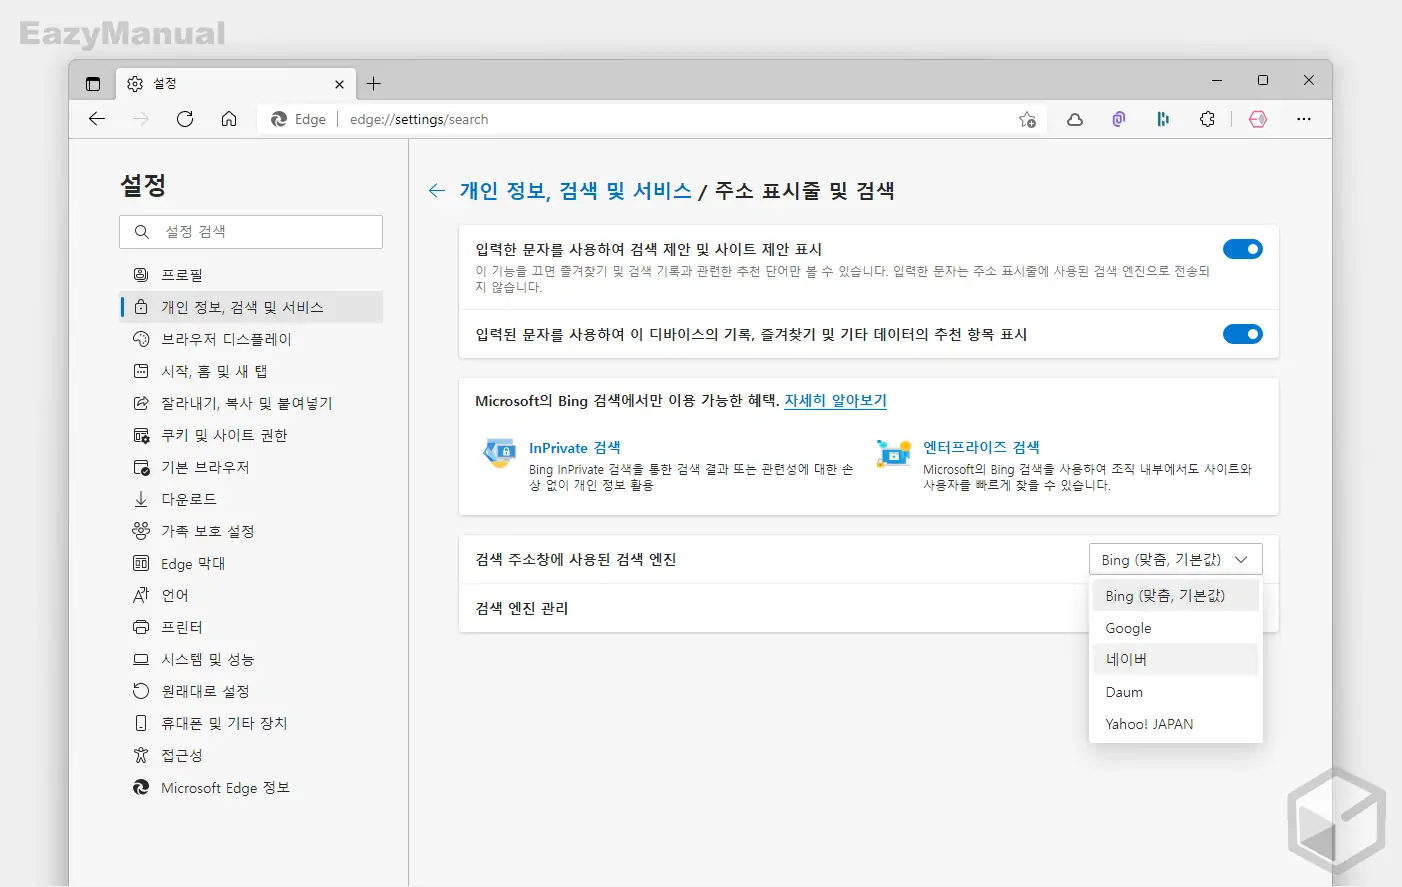Open the Bing (맞춤, 기본값) search engine dropdown
The height and width of the screenshot is (887, 1402).
coord(1175,559)
